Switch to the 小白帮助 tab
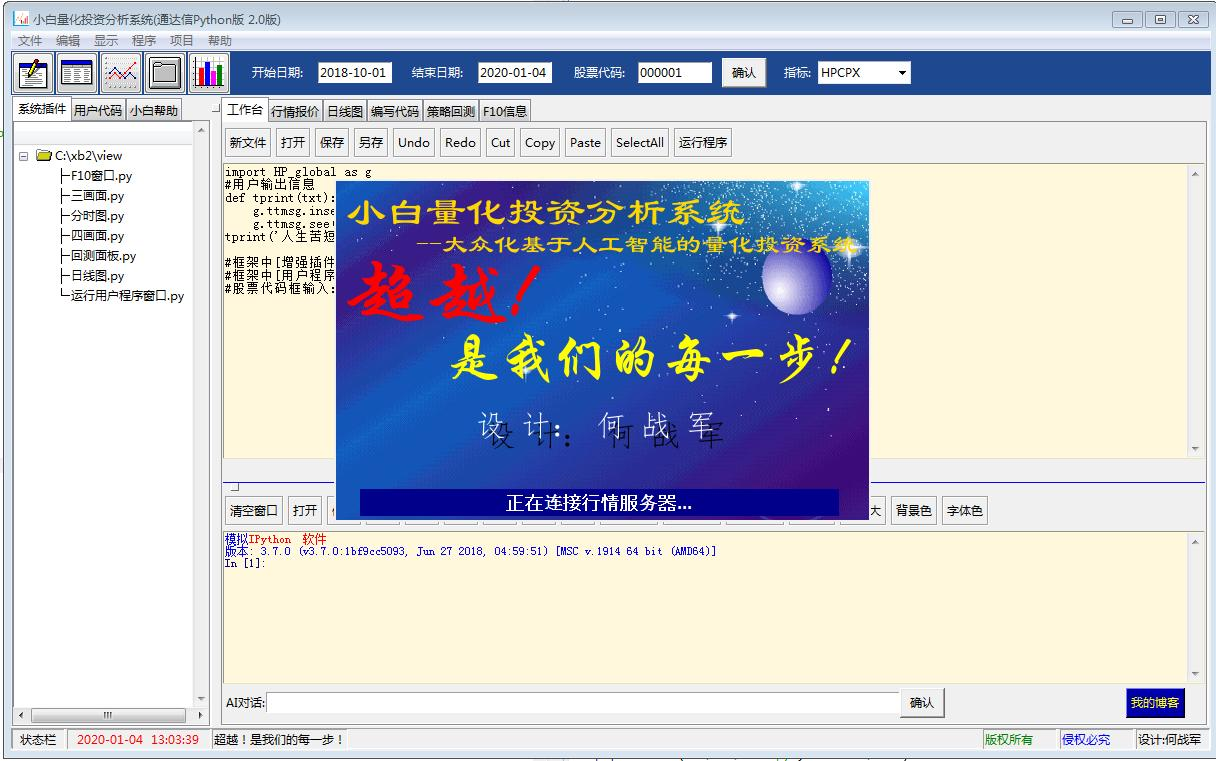Screen dimensions: 1216x761 pos(155,110)
